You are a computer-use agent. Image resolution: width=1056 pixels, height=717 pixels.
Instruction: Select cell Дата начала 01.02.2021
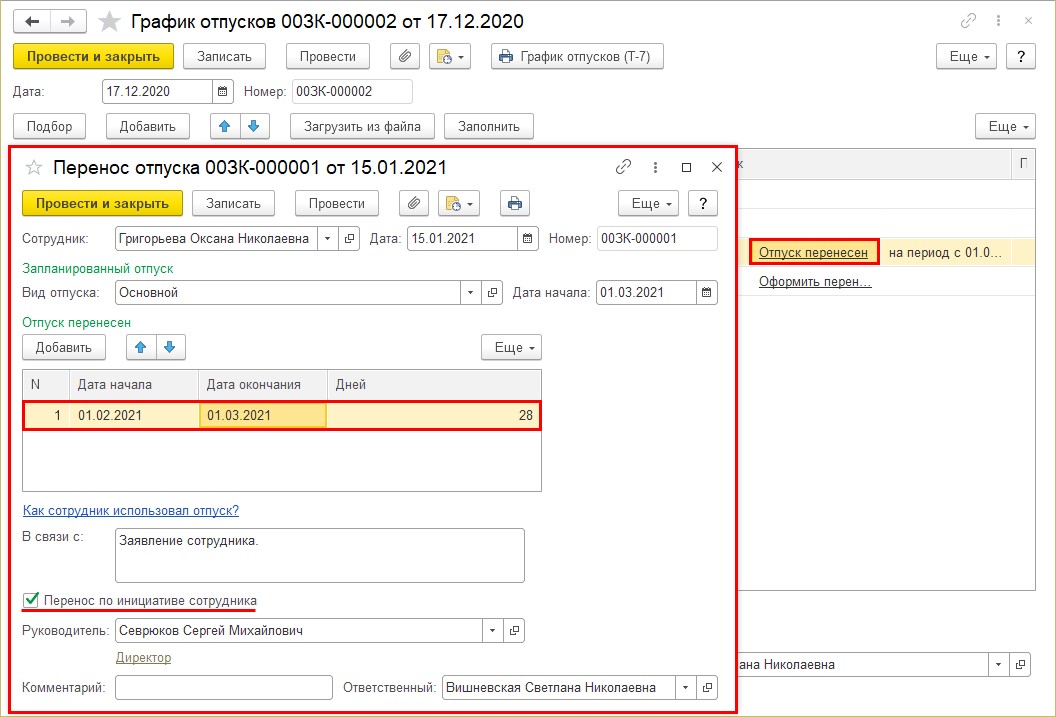134,415
